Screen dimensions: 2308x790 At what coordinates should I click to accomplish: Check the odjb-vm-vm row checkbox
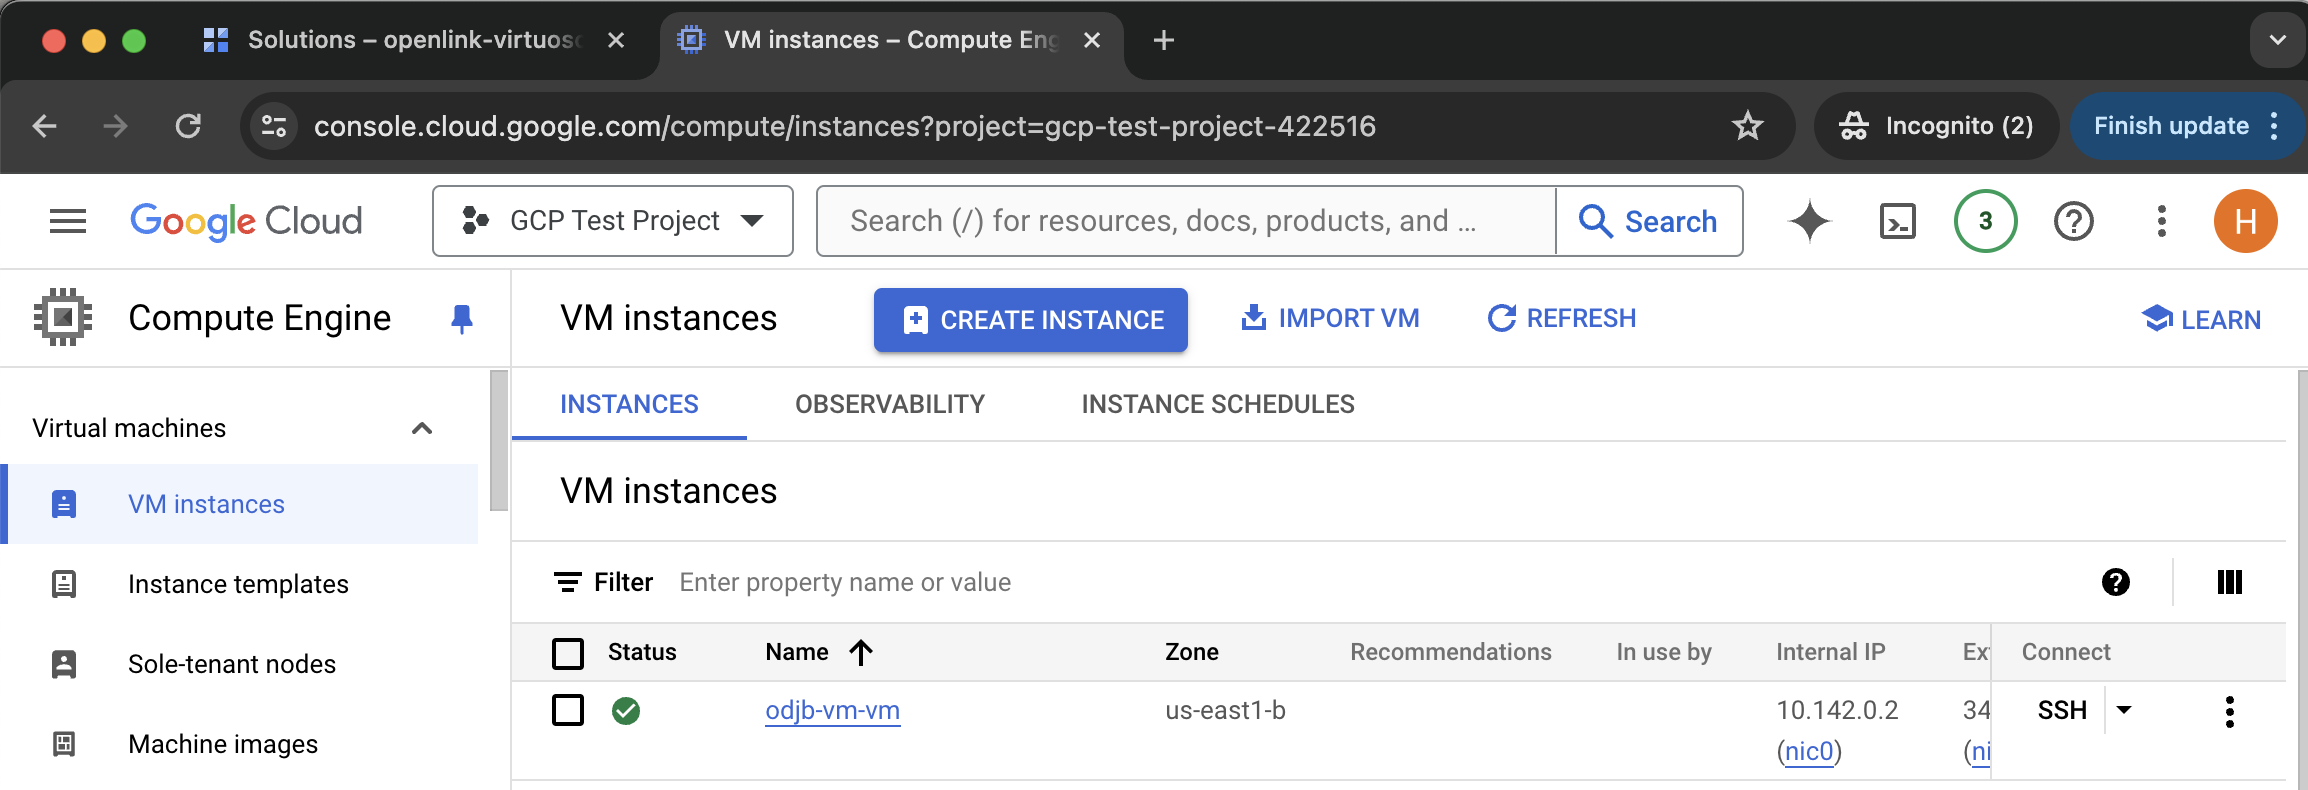pyautogui.click(x=568, y=710)
